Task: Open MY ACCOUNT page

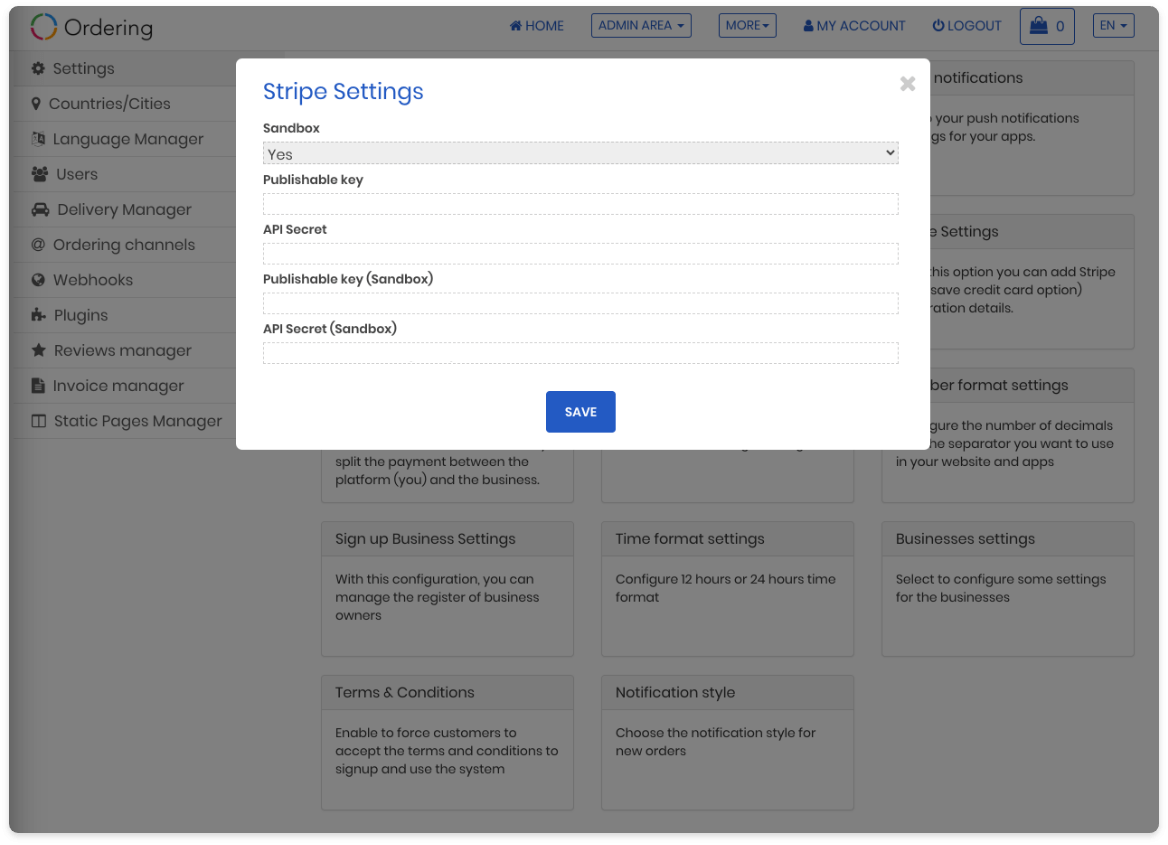Action: click(x=854, y=25)
